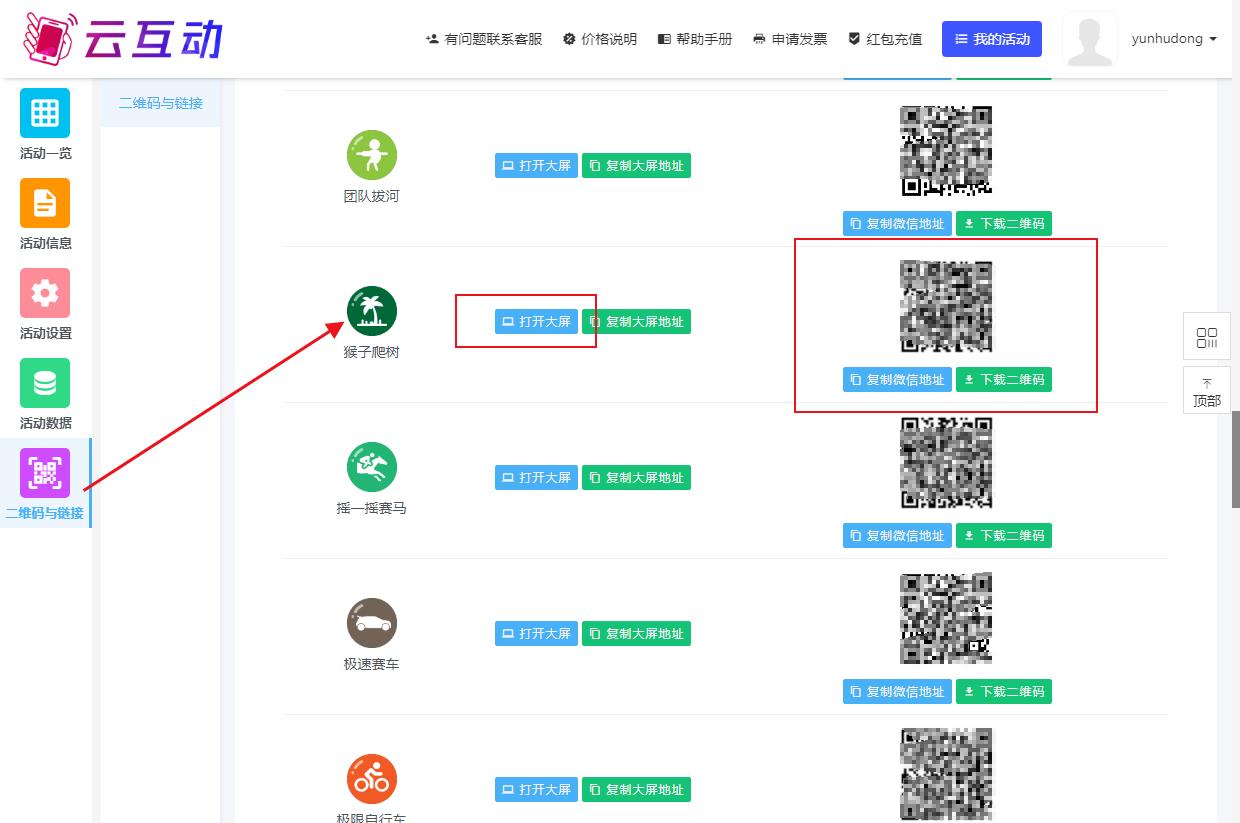Click 下载二维码 for 极速赛车
1240x823 pixels.
[x=1004, y=692]
